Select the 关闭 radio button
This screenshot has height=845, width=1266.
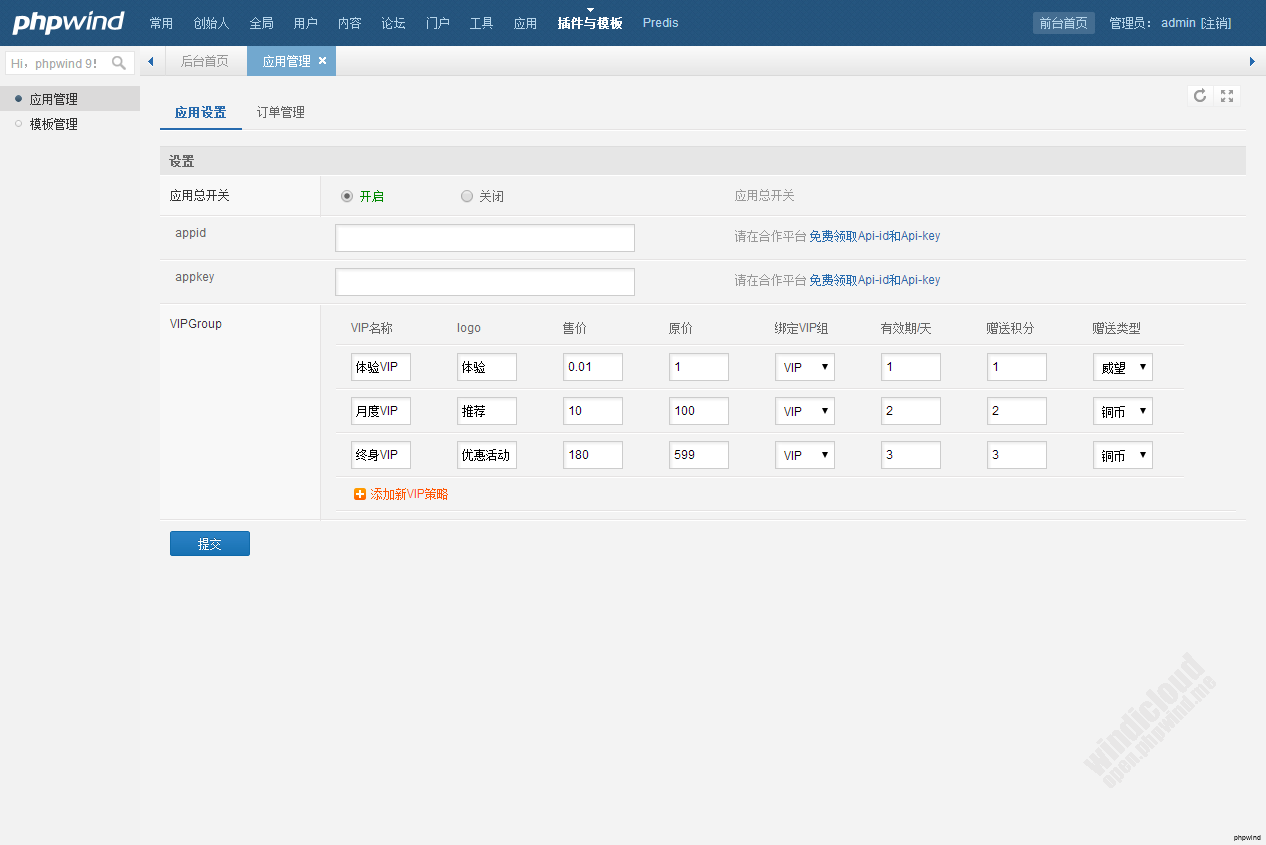(x=467, y=196)
